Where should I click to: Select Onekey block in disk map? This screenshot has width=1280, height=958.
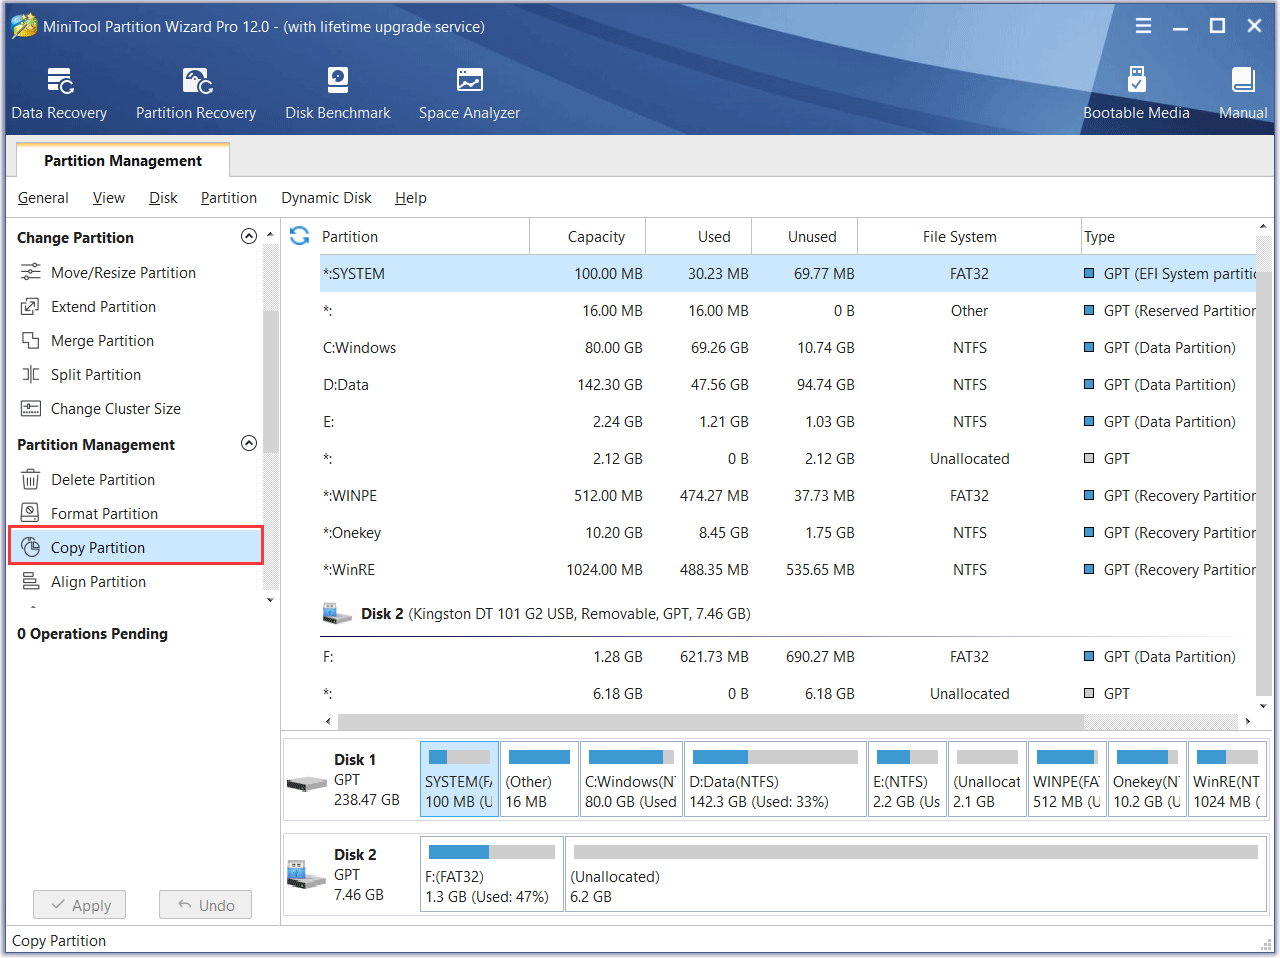(1147, 779)
